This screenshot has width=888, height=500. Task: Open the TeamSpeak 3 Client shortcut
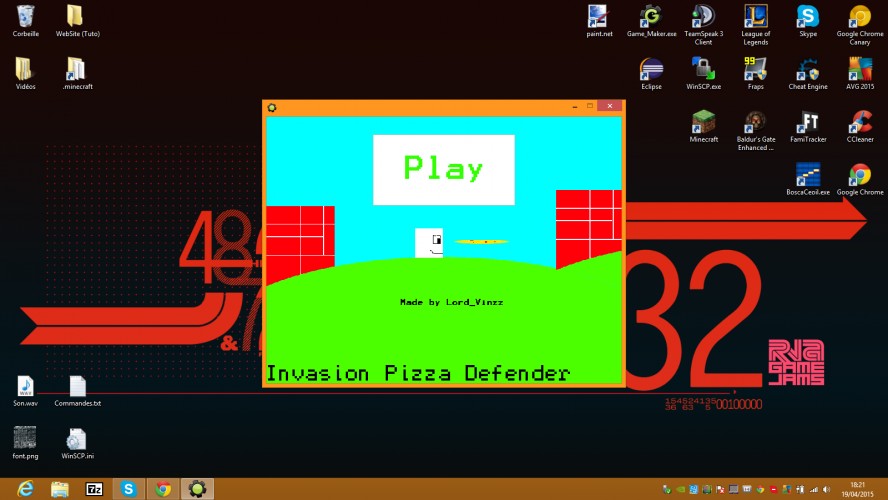[x=703, y=25]
